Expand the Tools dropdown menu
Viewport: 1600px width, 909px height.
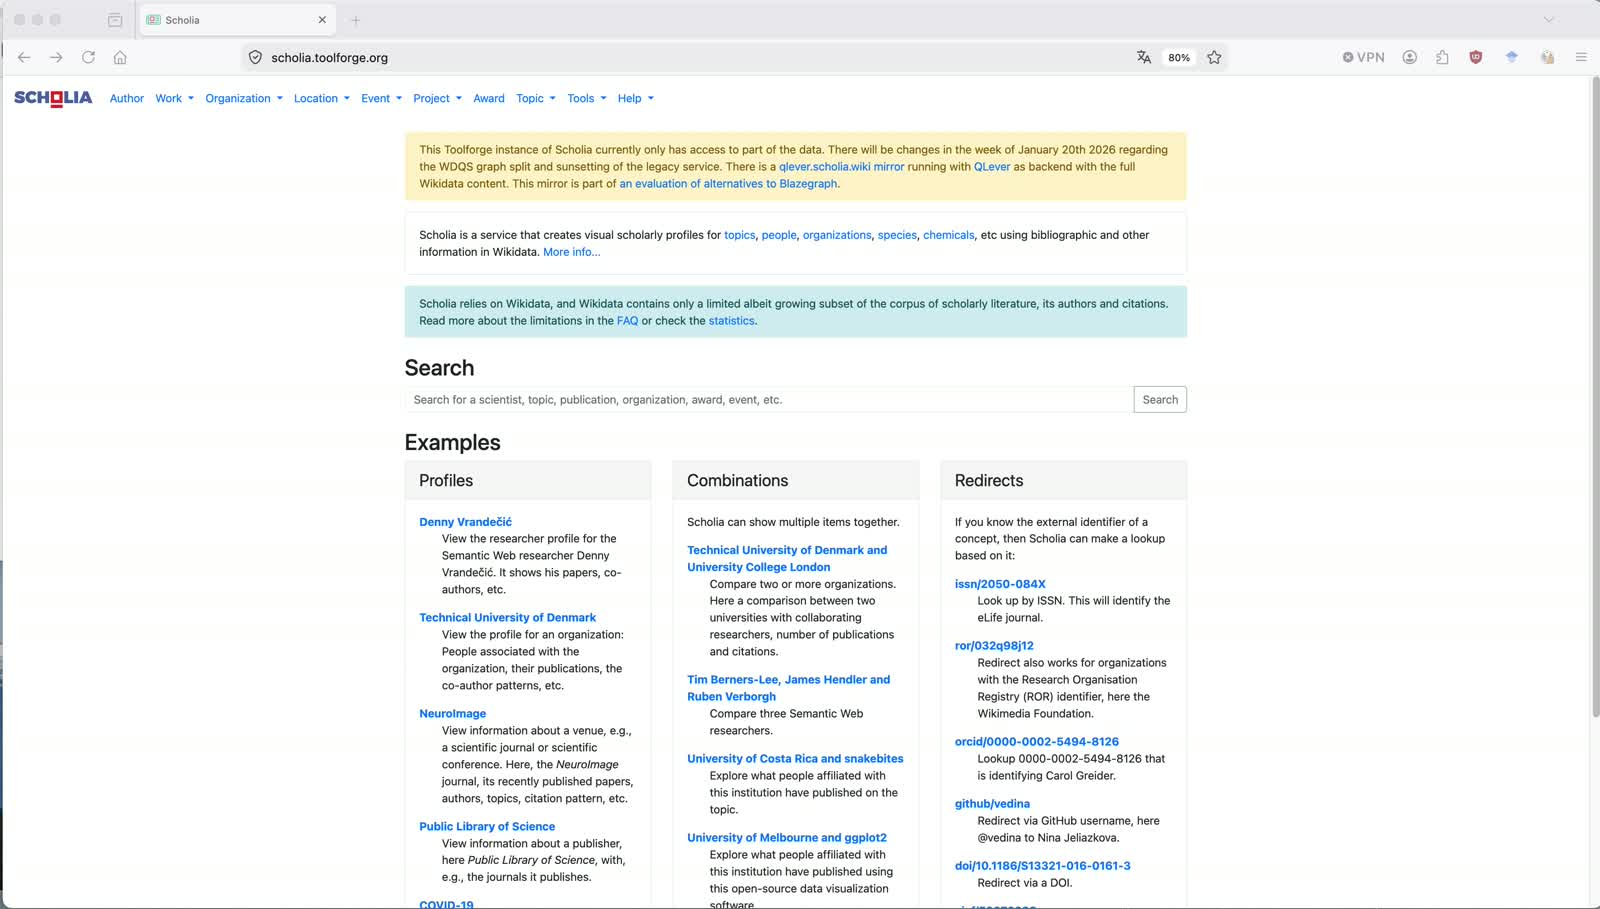[587, 98]
